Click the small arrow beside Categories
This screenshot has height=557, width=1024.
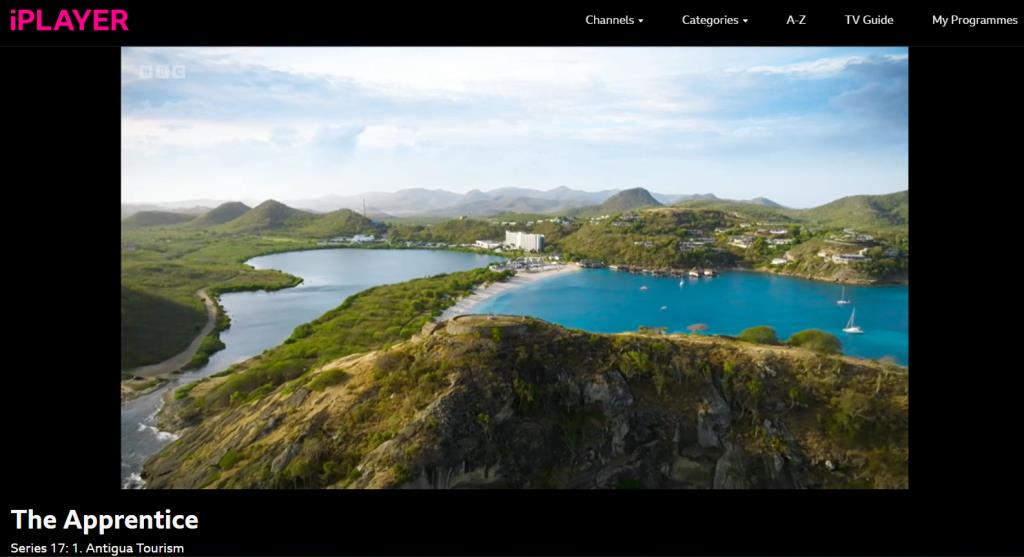pyautogui.click(x=745, y=21)
